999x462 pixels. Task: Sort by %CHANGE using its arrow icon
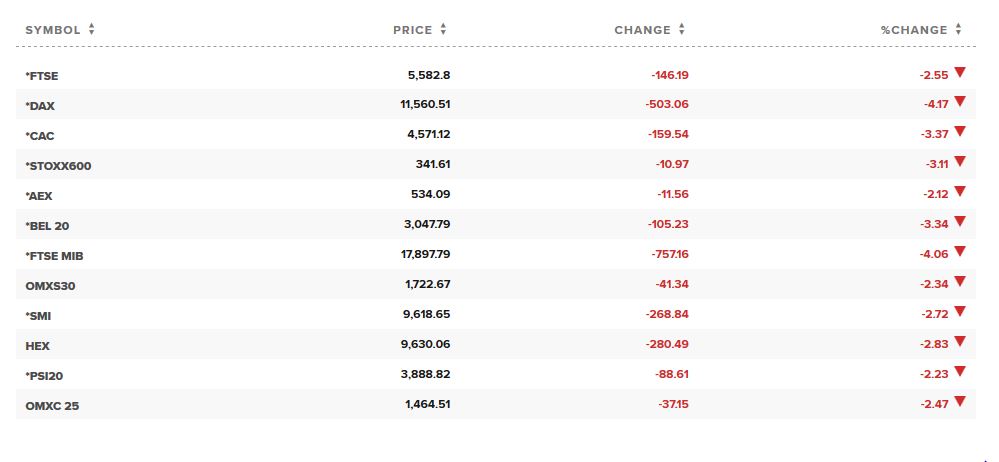[x=958, y=29]
